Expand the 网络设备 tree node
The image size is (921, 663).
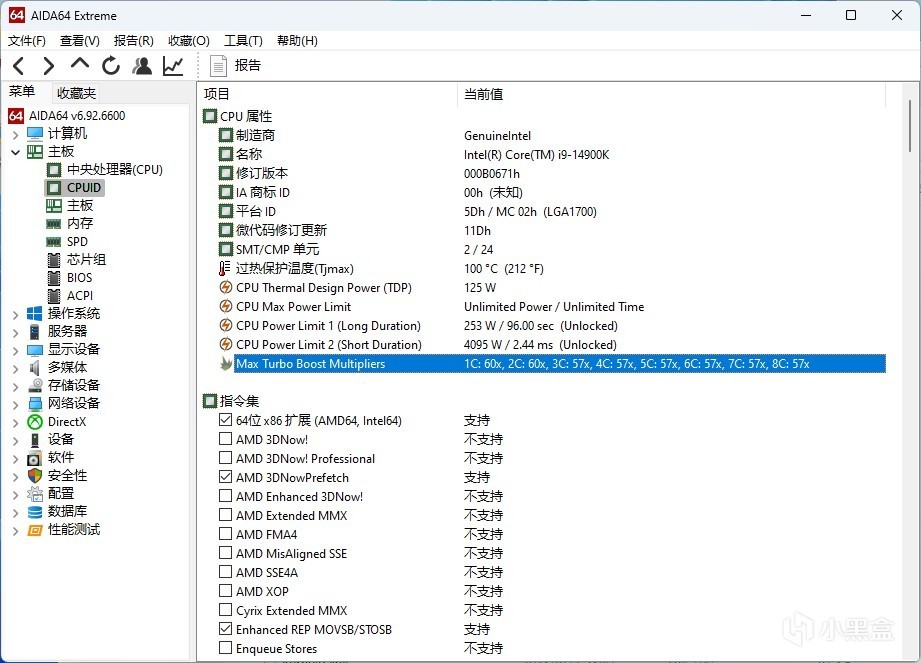click(16, 405)
